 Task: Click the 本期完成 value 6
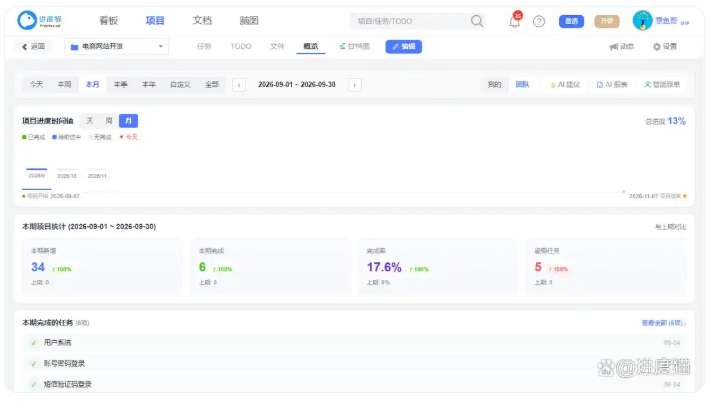pos(202,267)
